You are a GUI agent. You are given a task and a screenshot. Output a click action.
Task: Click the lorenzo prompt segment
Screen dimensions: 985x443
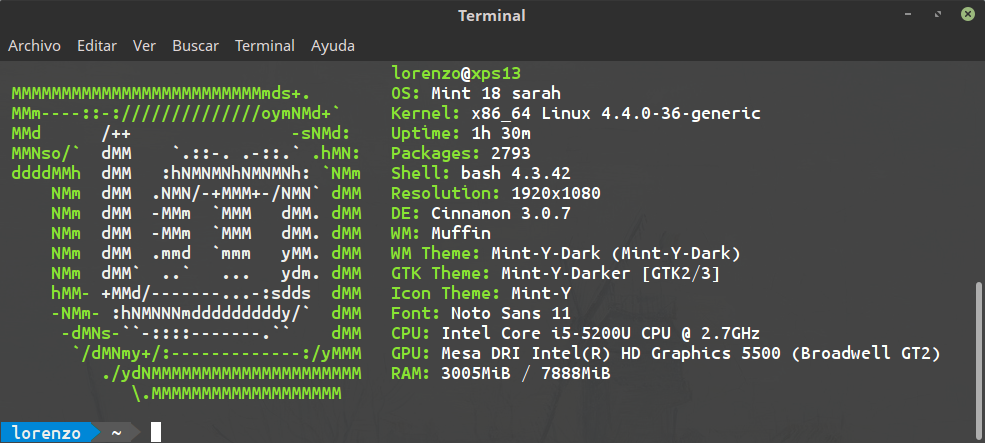click(46, 433)
